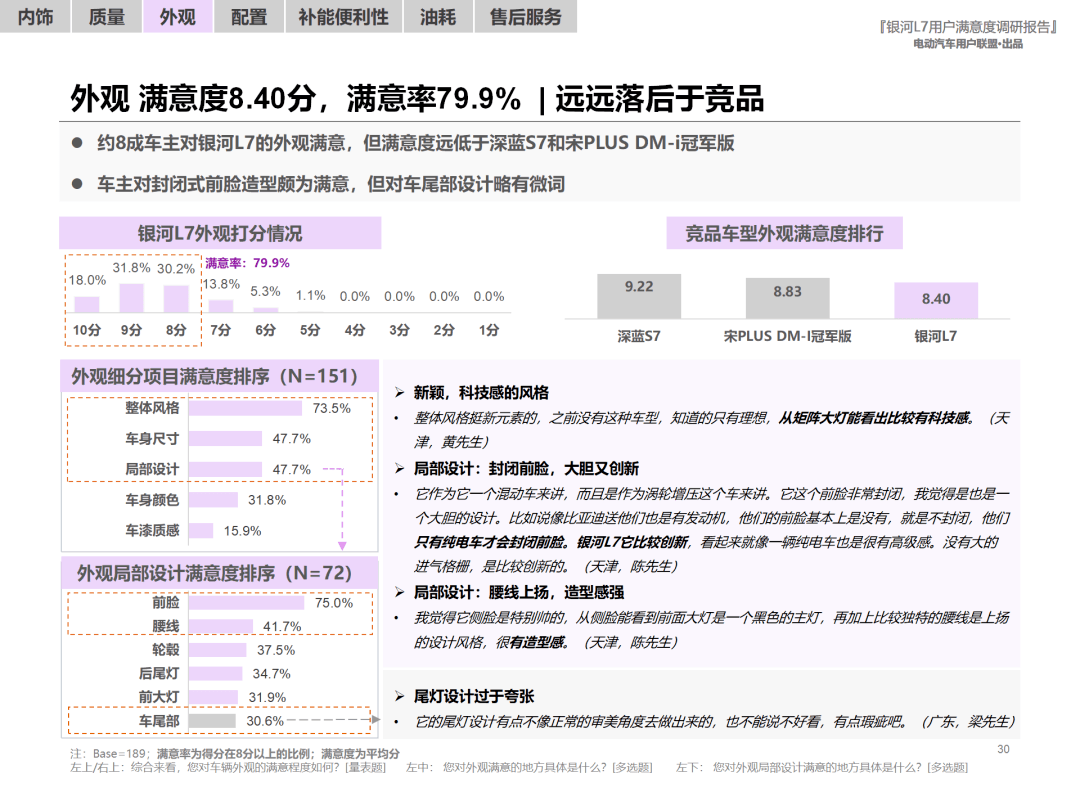Click the grey 车尾部 bar
Screen dimensions: 1080x810
click(212, 721)
